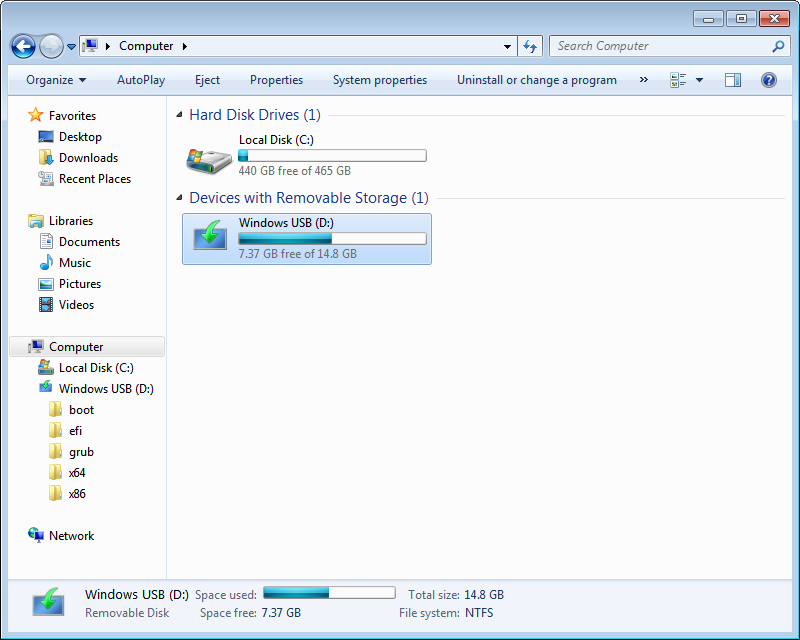
Task: Click the Hard Disk Drives (1) heading
Action: (255, 115)
